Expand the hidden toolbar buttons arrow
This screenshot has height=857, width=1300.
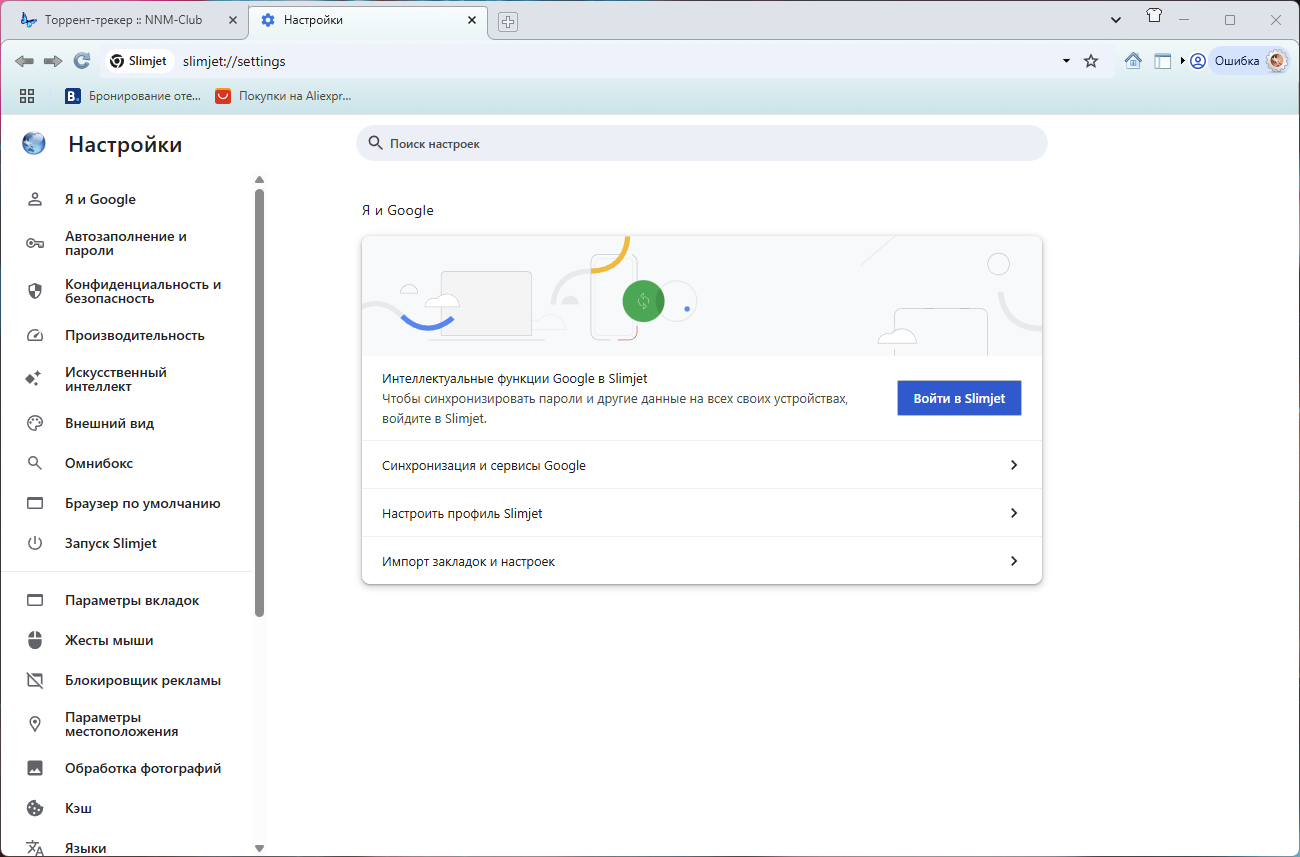pos(1182,61)
